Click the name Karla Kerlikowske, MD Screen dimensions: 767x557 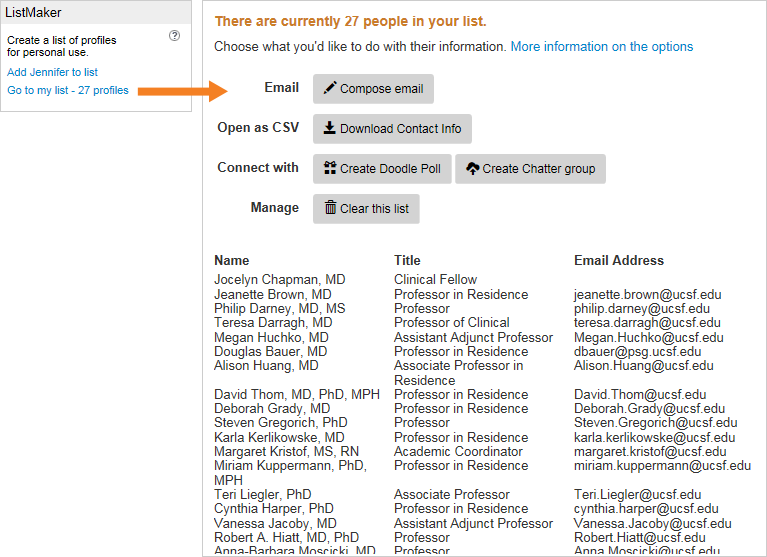pos(279,437)
